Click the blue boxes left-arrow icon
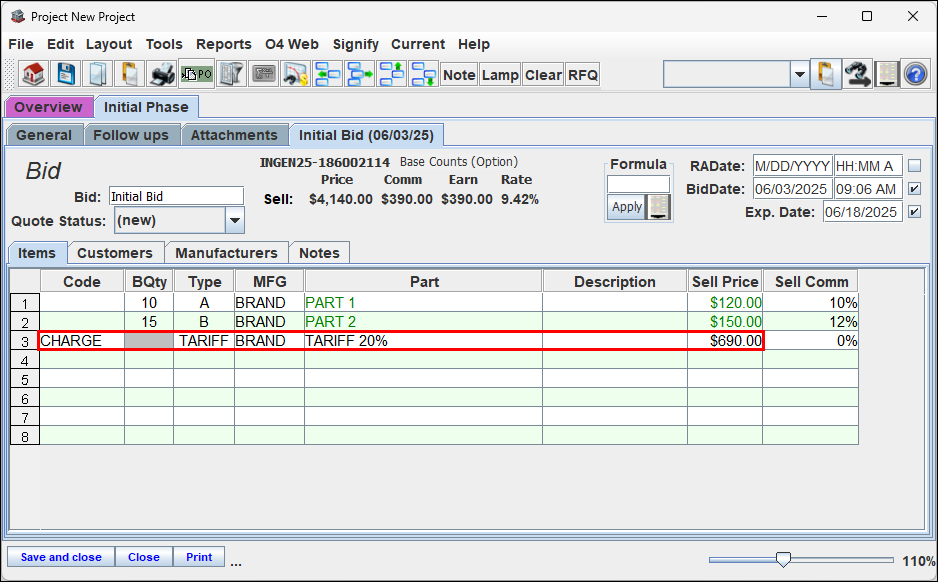Image resolution: width=938 pixels, height=582 pixels. click(x=327, y=75)
